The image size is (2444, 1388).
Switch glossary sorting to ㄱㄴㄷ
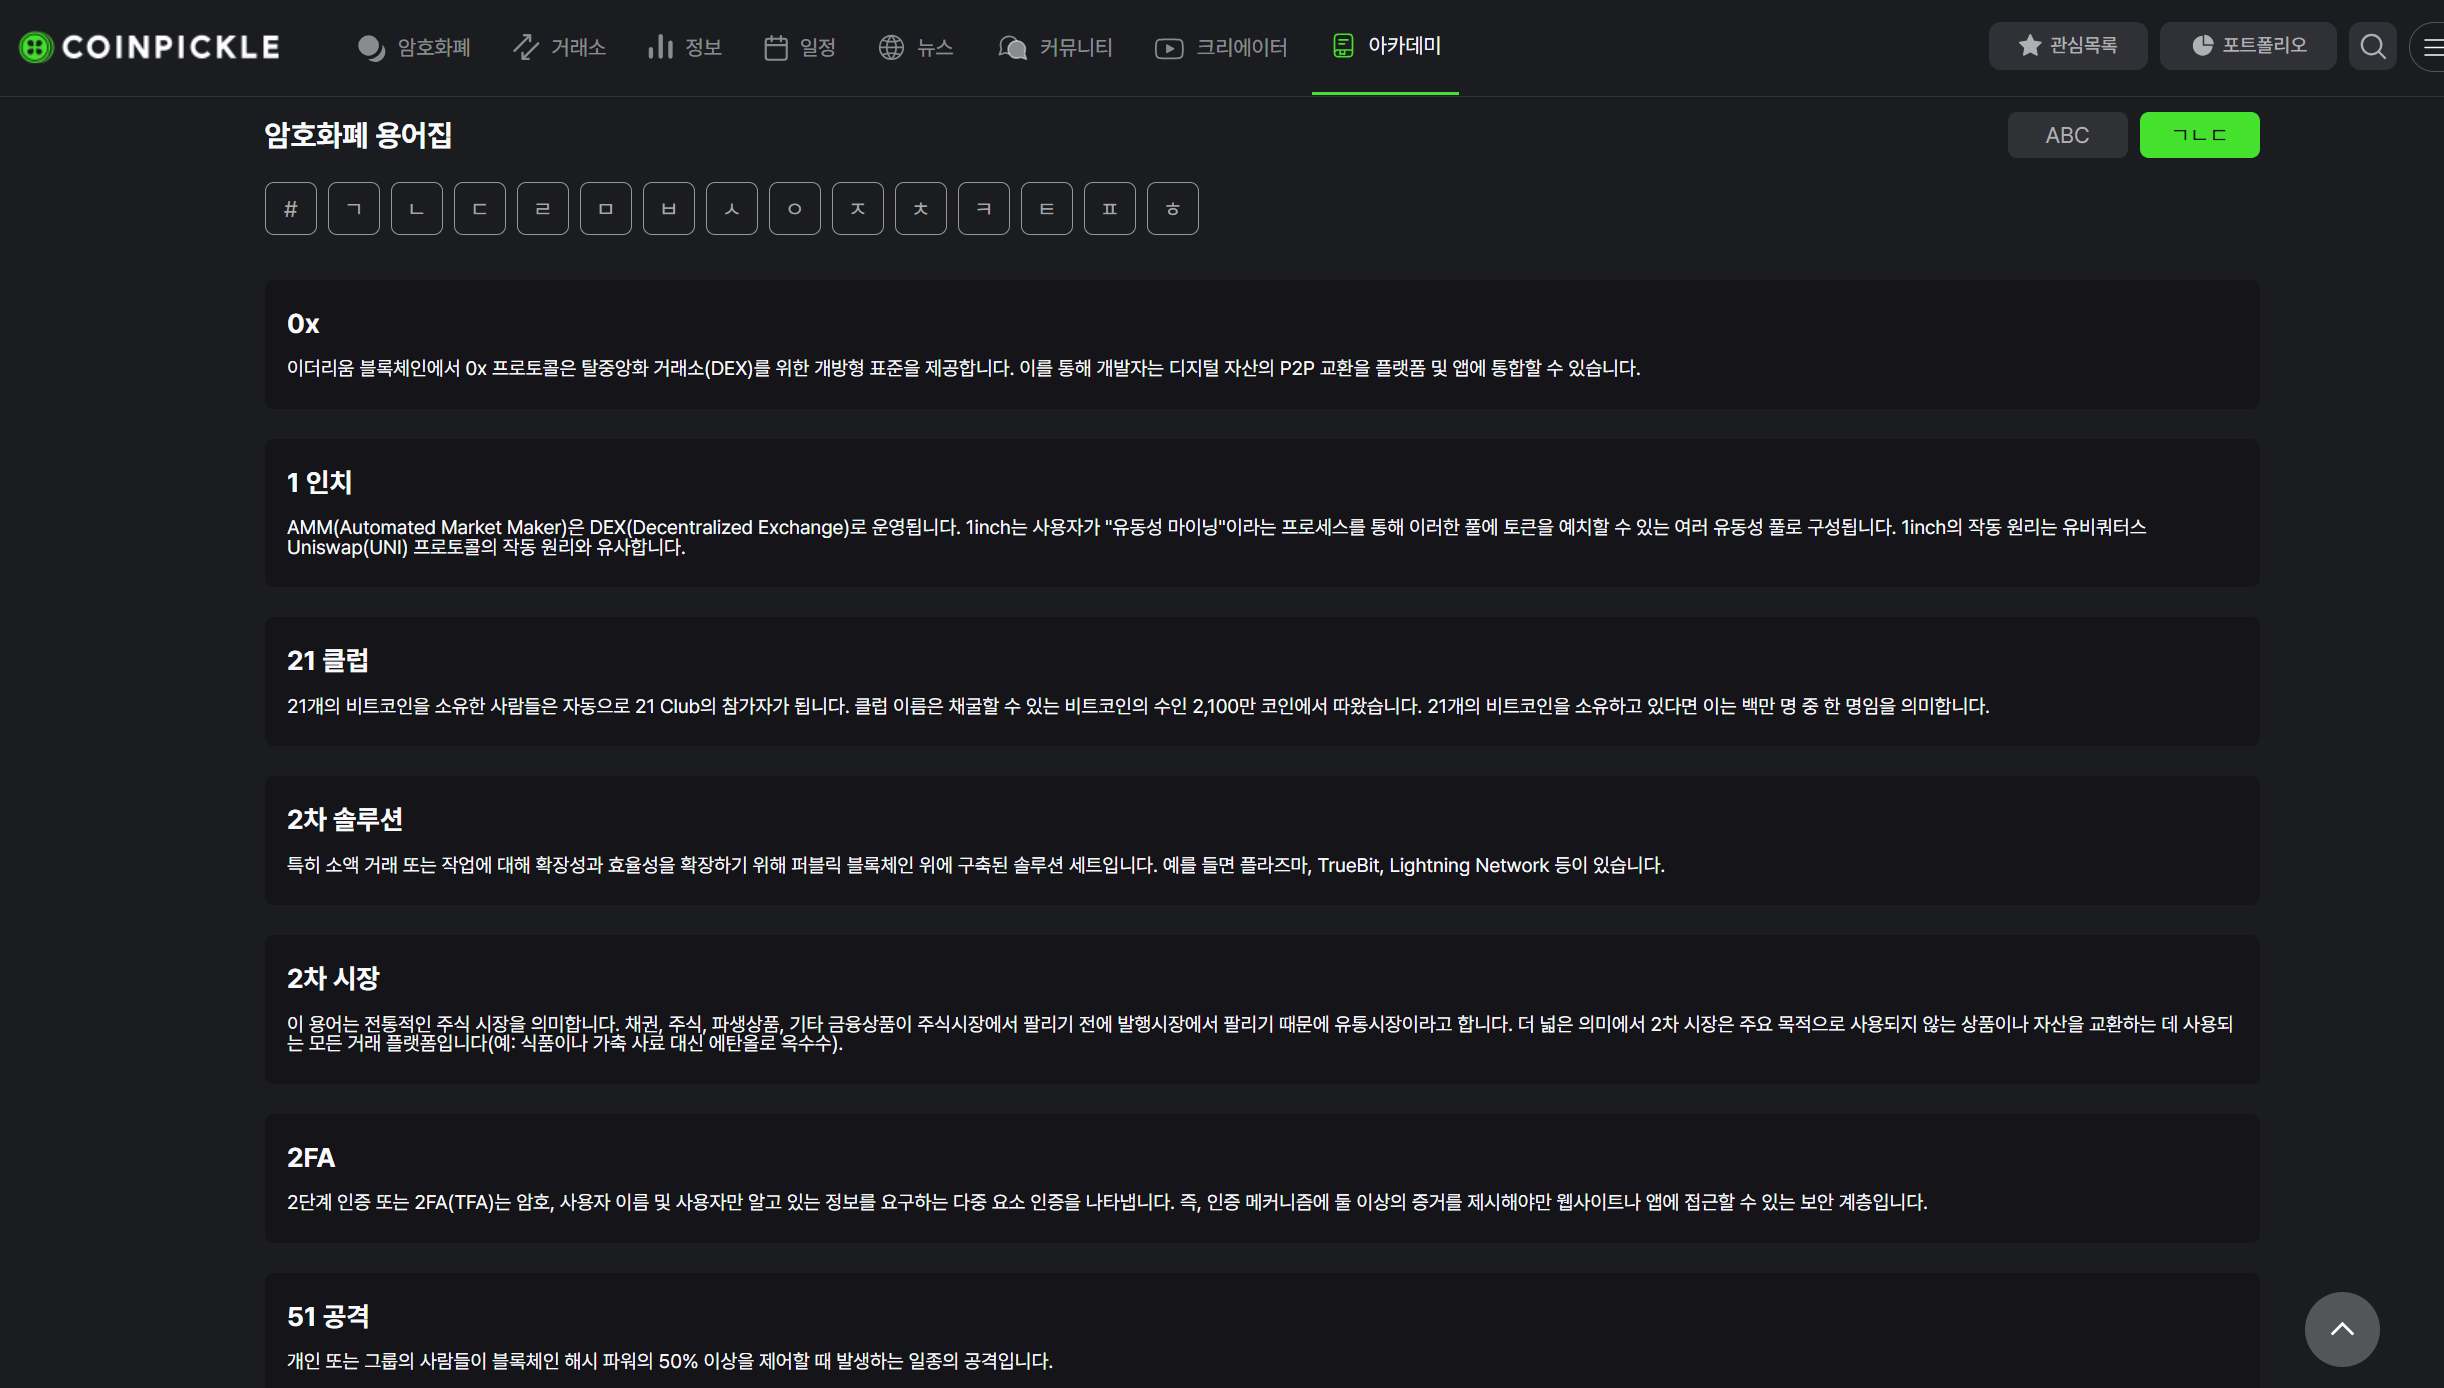point(2199,135)
